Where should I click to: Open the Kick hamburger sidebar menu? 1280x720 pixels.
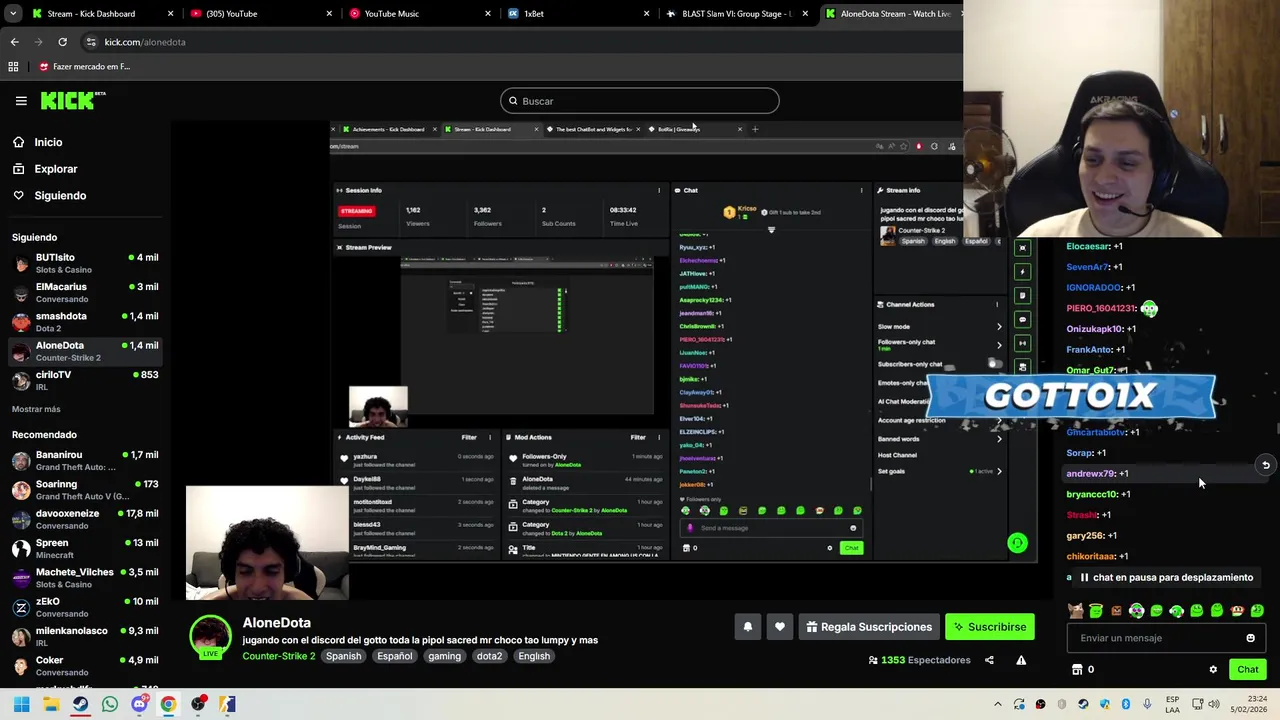pyautogui.click(x=21, y=100)
